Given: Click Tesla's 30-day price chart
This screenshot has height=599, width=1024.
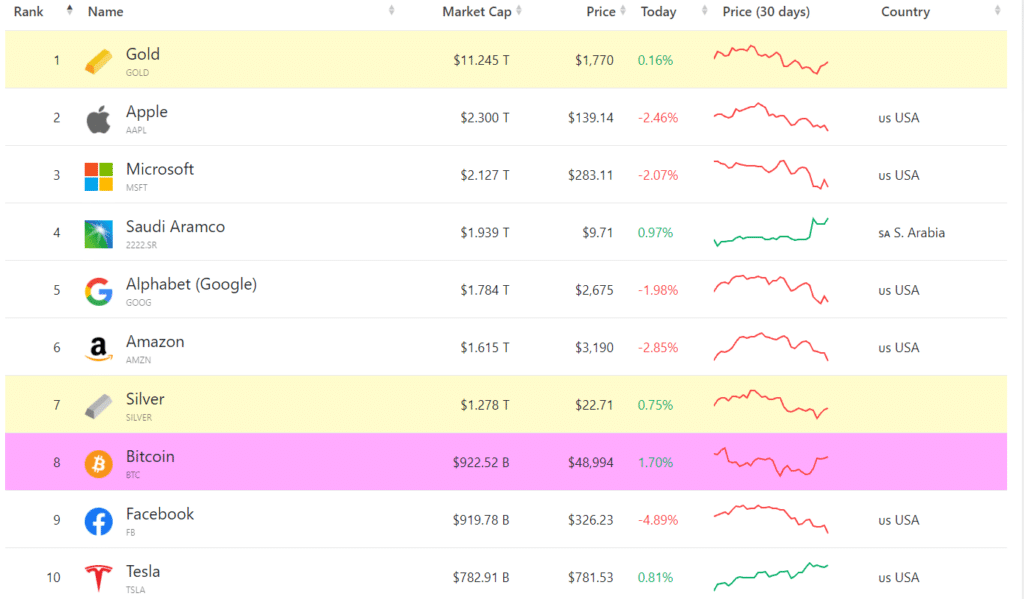Looking at the screenshot, I should 771,577.
